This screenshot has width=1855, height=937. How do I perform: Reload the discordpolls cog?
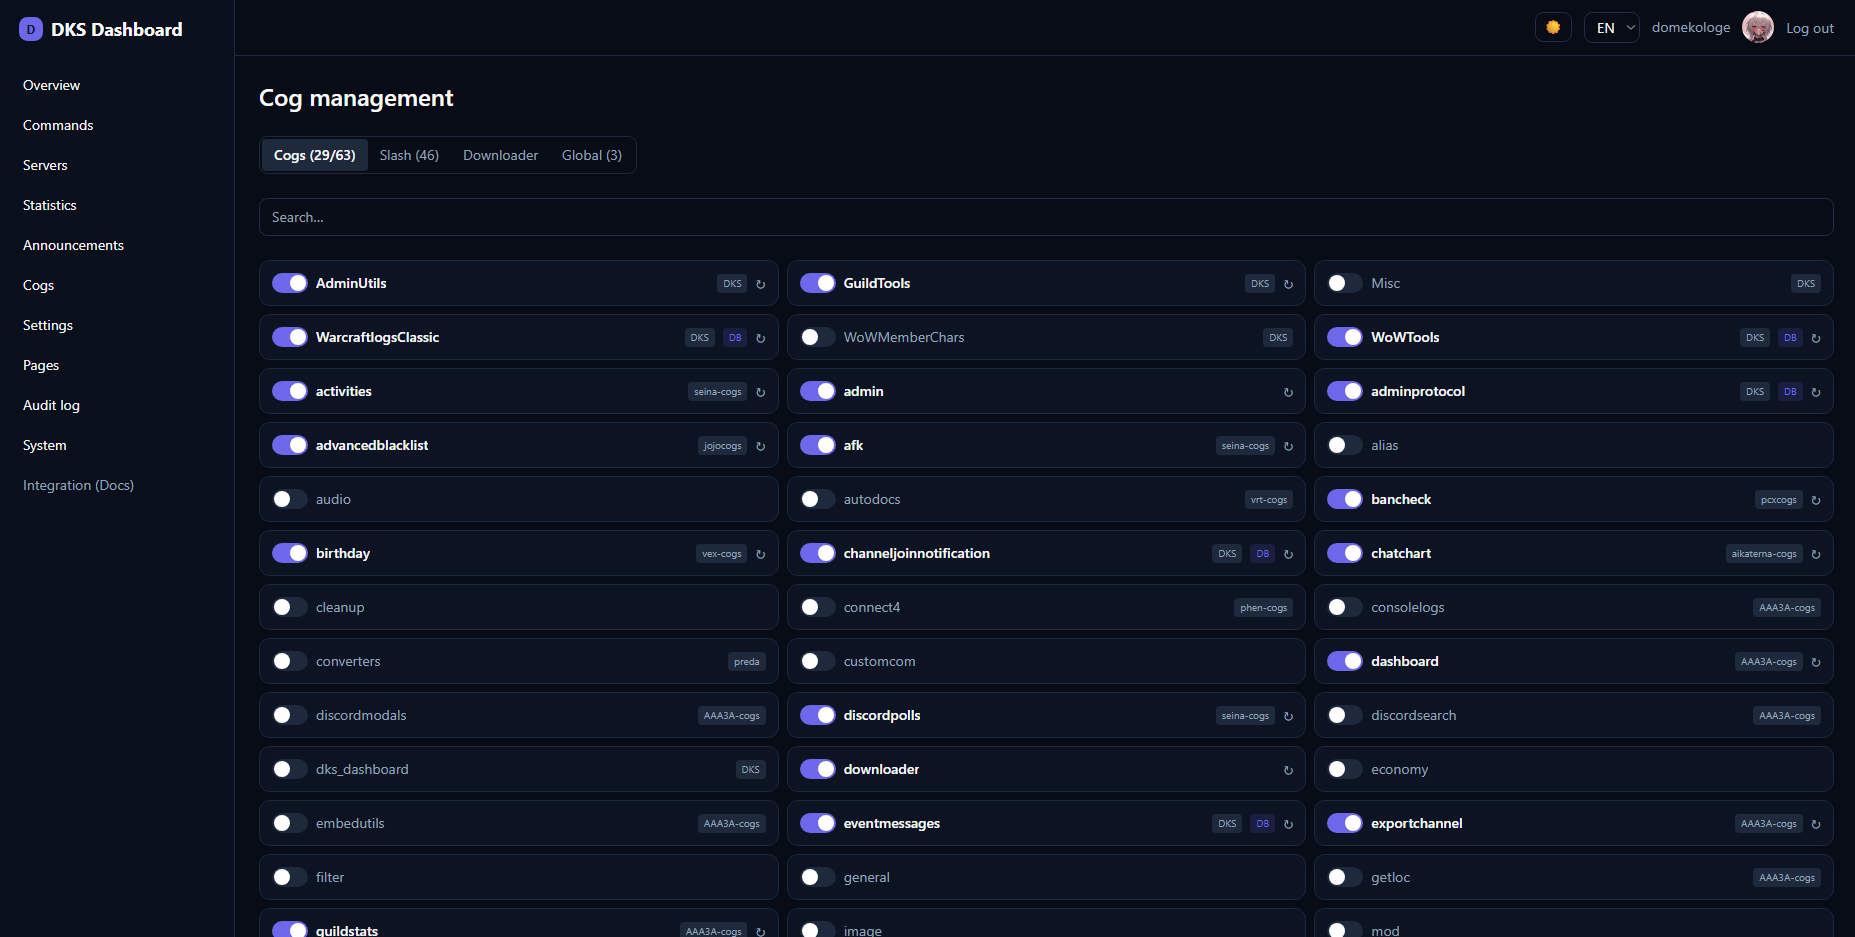(1288, 716)
